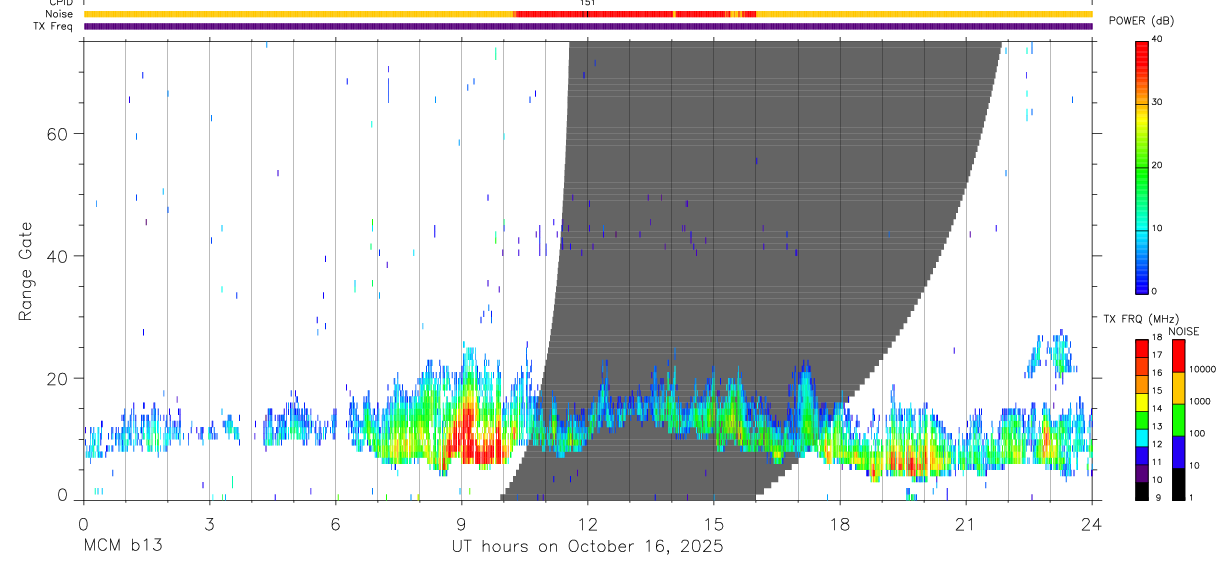1228x567 pixels.
Task: Click the 'Noise' row label at top left
Action: 60,14
